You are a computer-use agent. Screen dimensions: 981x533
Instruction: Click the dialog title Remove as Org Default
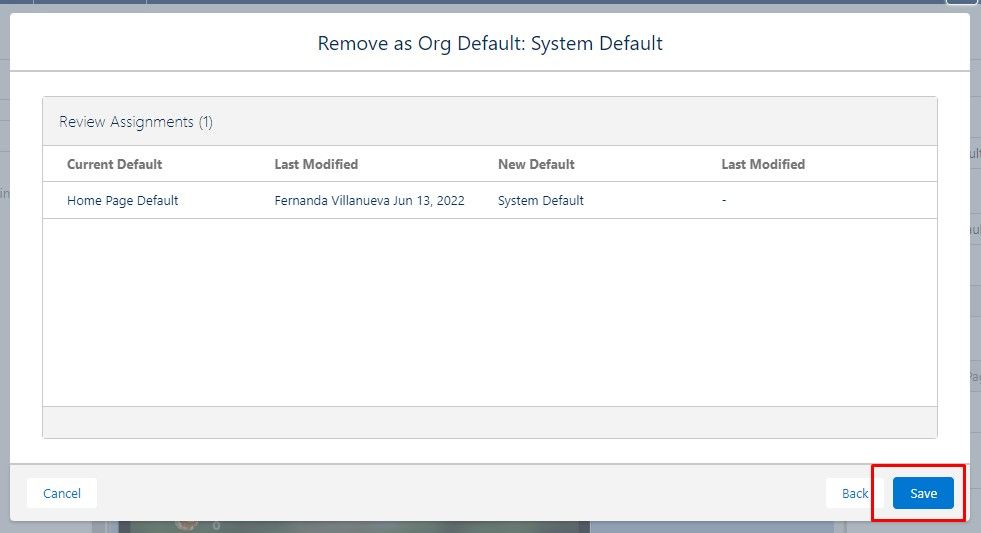pyautogui.click(x=490, y=43)
